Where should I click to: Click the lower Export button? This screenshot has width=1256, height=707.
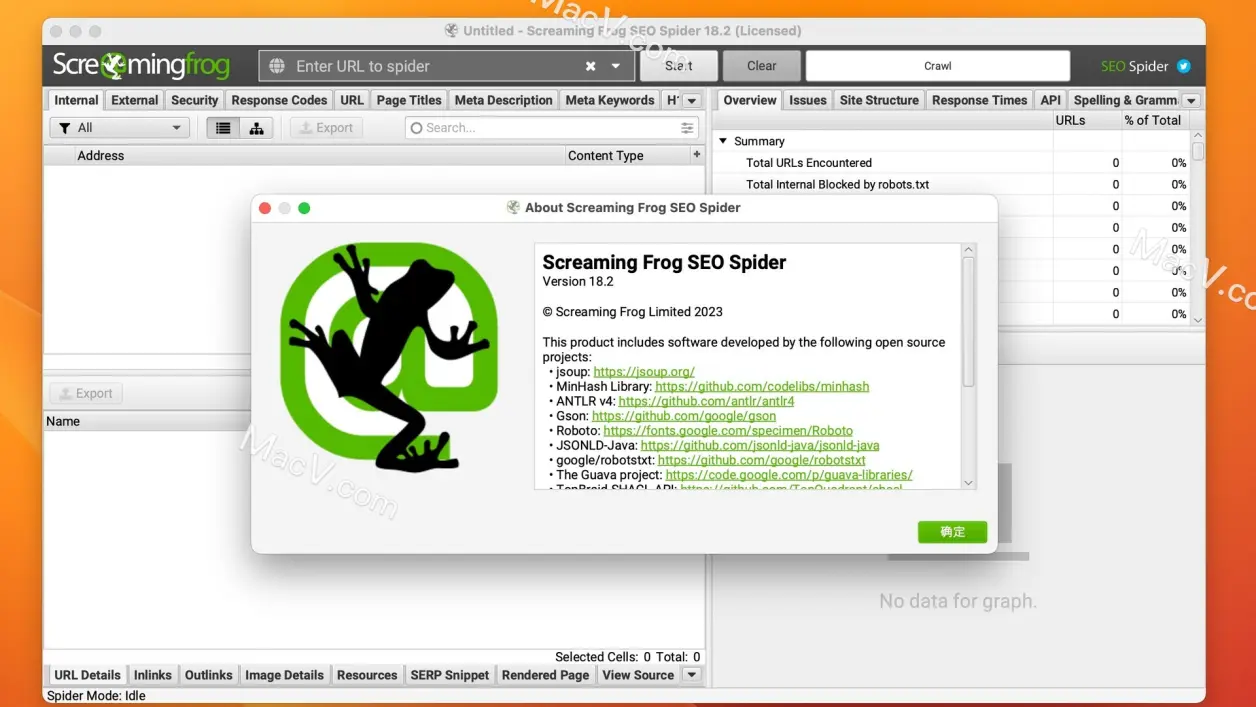click(x=86, y=394)
